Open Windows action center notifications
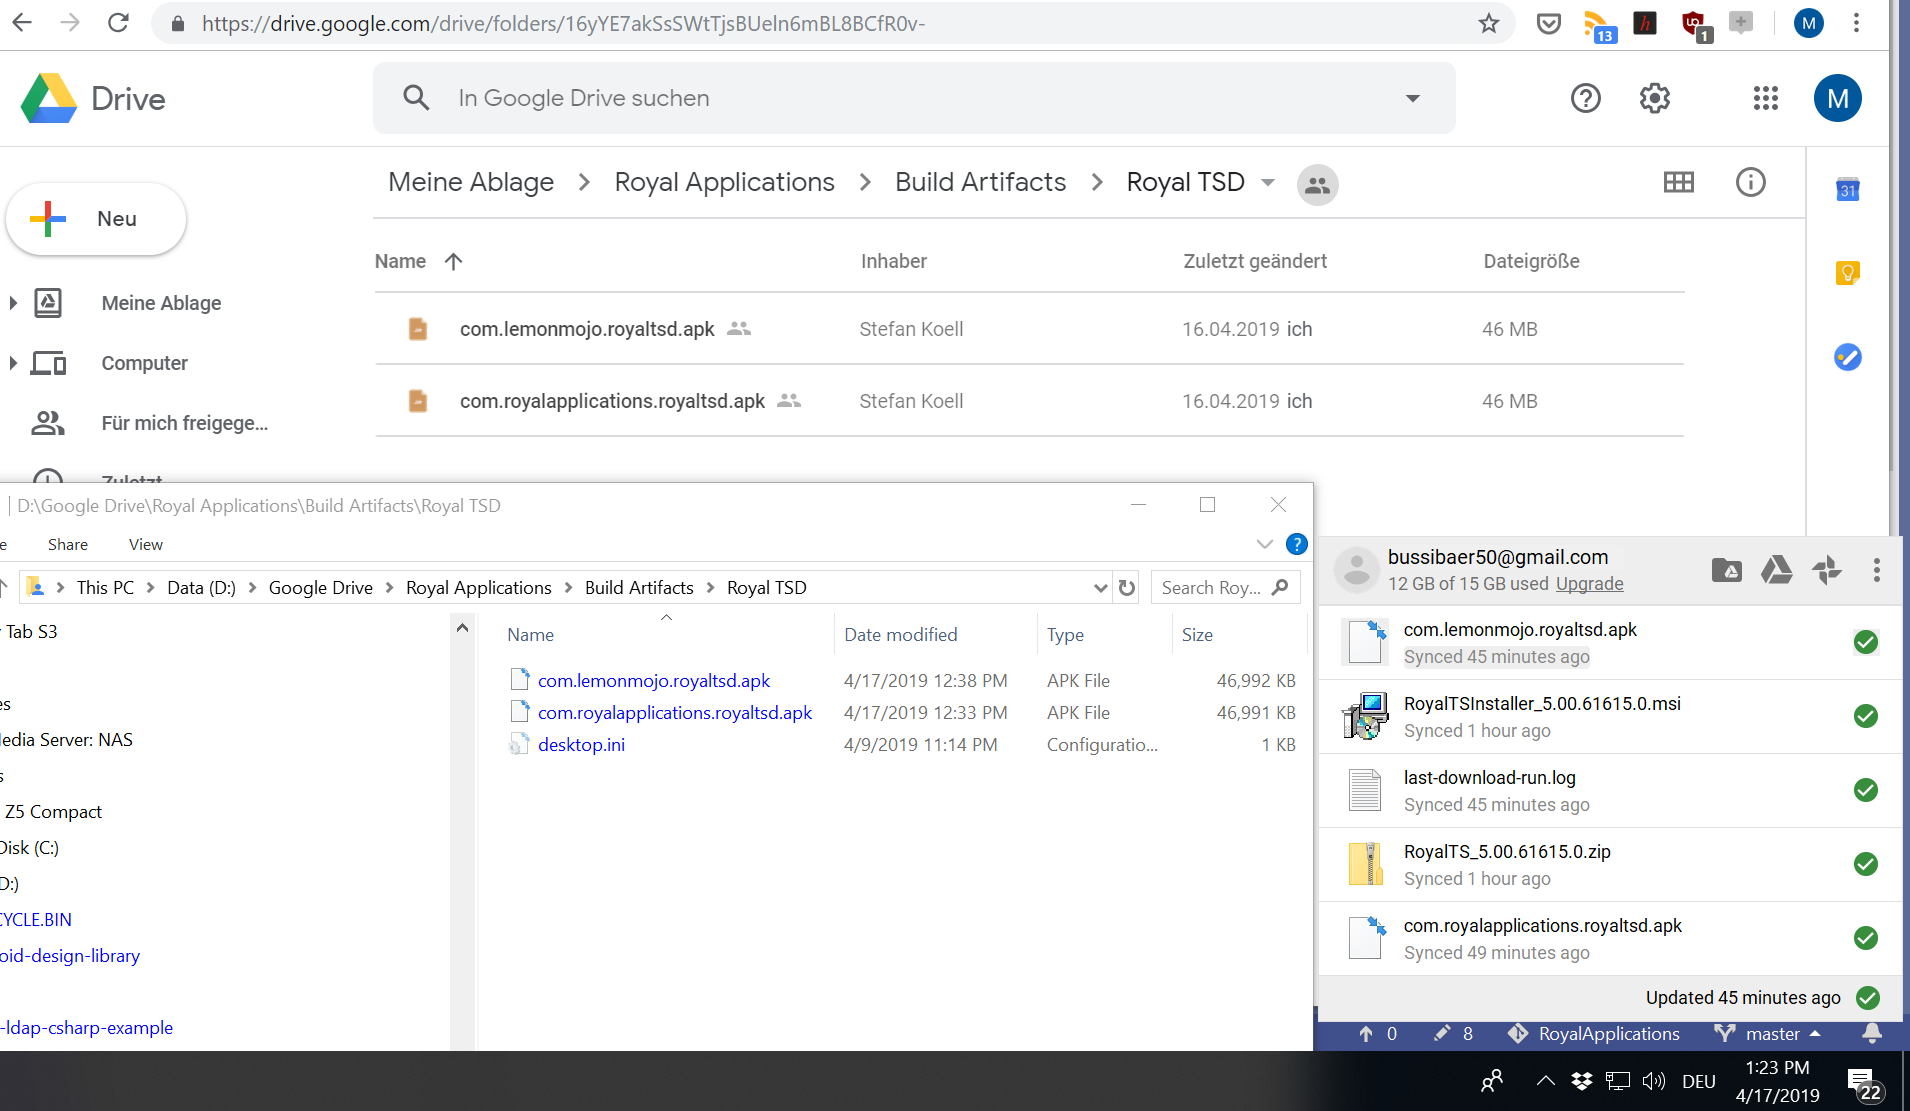Viewport: 1910px width, 1111px height. 1864,1083
